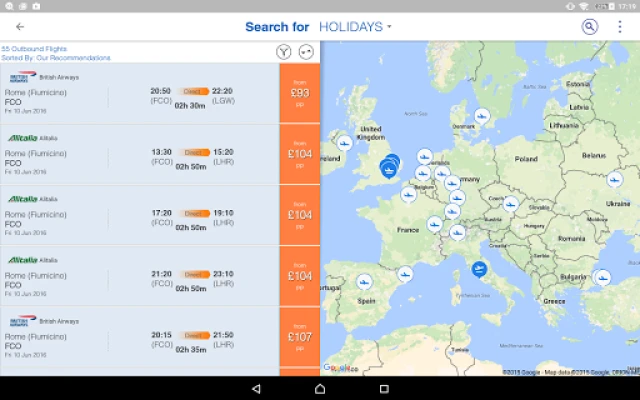The image size is (640, 400).
Task: Tap the airport pin east of Bulgaria
Action: coord(602,278)
